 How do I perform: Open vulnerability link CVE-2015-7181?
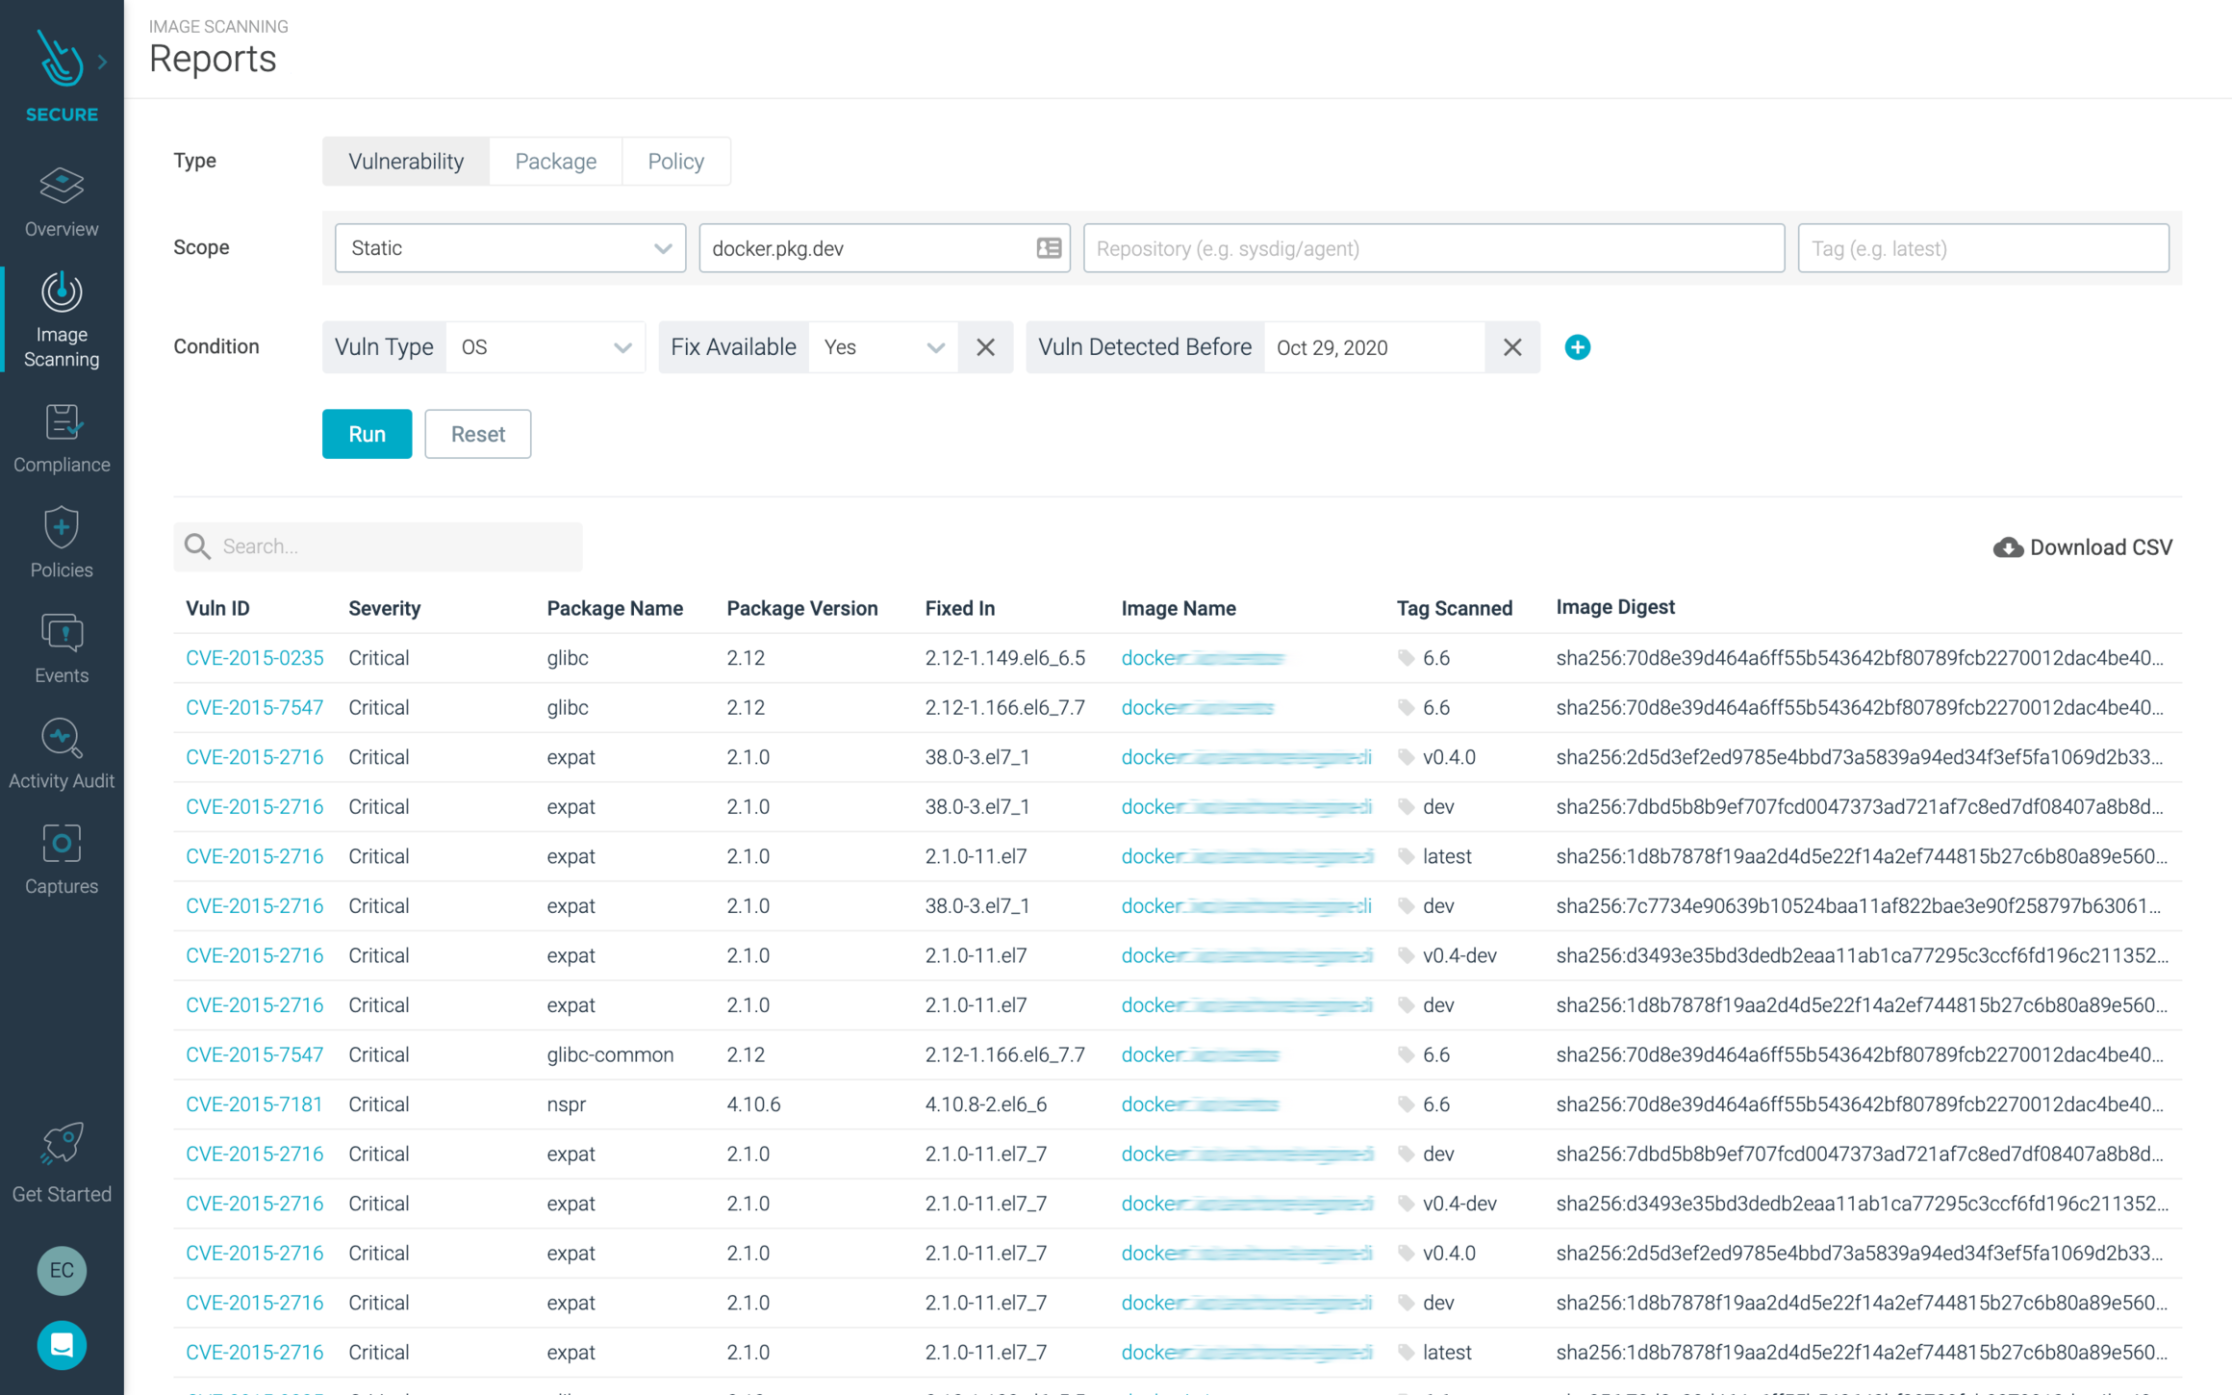[254, 1104]
